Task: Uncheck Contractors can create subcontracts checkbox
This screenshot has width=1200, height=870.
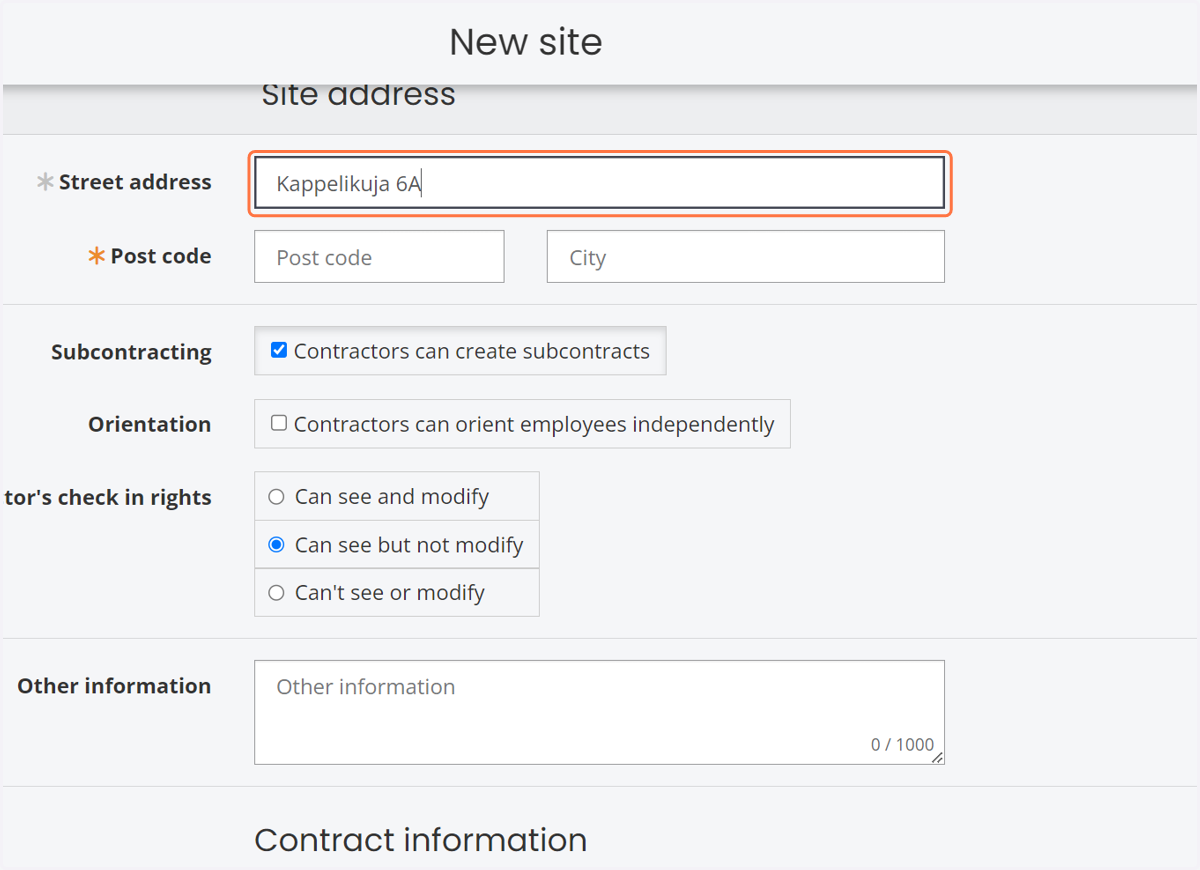Action: [279, 350]
